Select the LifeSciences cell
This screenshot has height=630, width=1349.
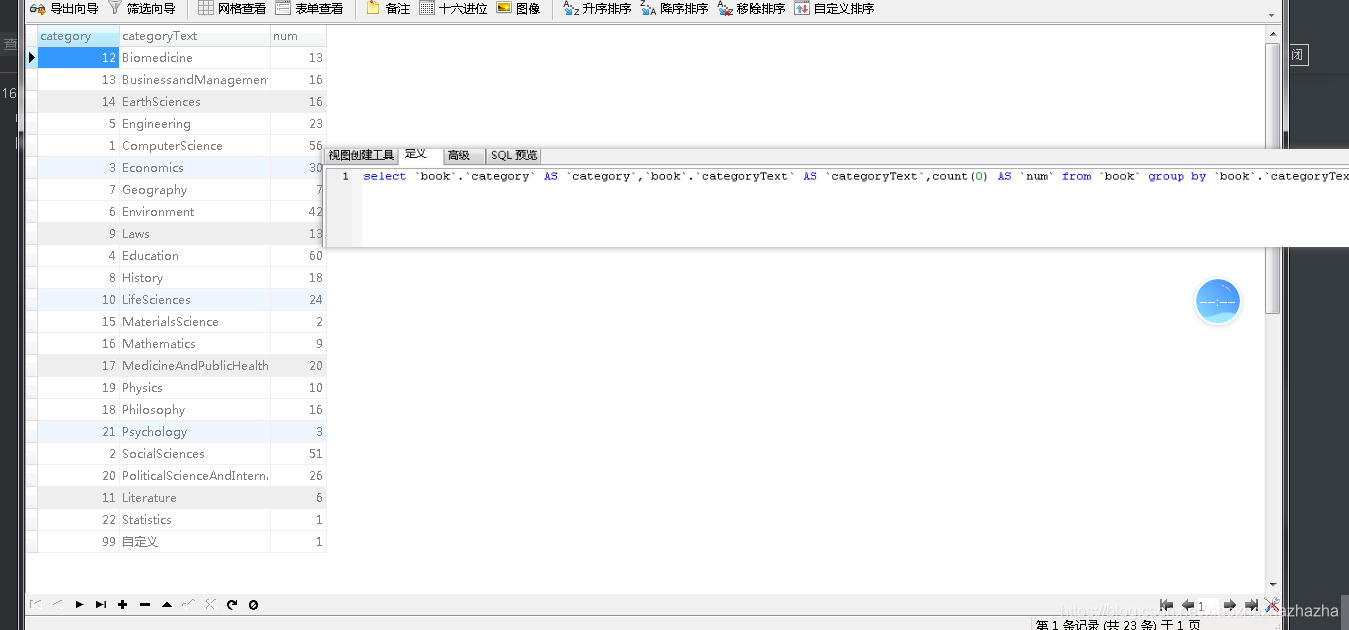pyautogui.click(x=195, y=300)
